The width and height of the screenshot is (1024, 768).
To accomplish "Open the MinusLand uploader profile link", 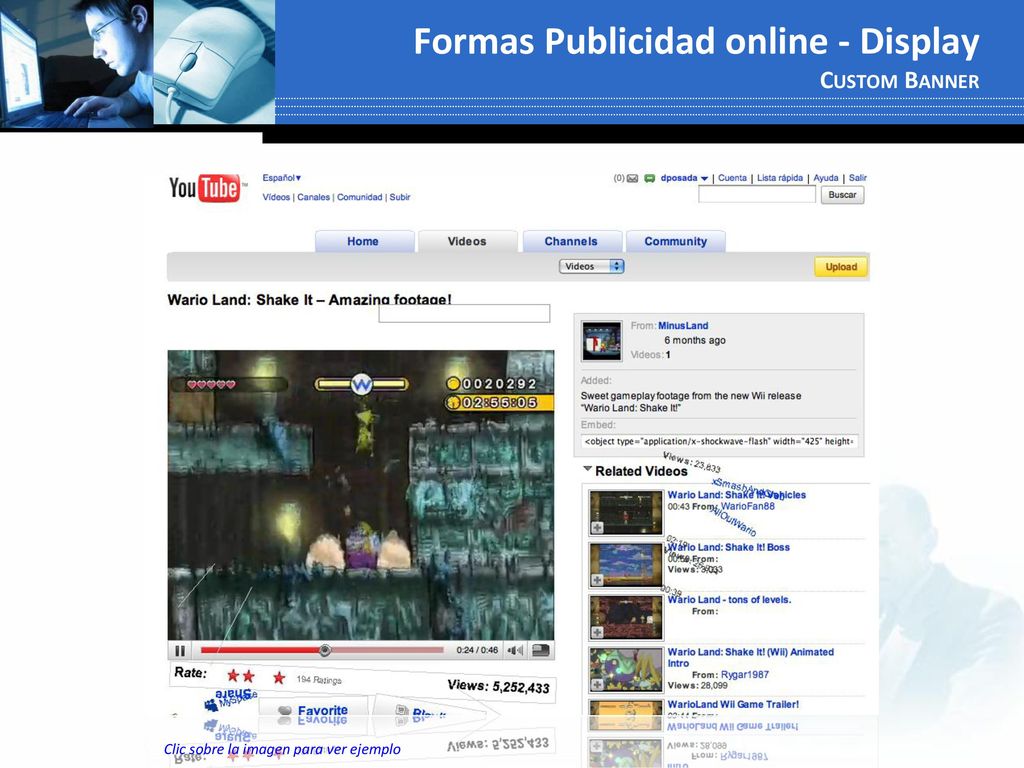I will [x=683, y=325].
